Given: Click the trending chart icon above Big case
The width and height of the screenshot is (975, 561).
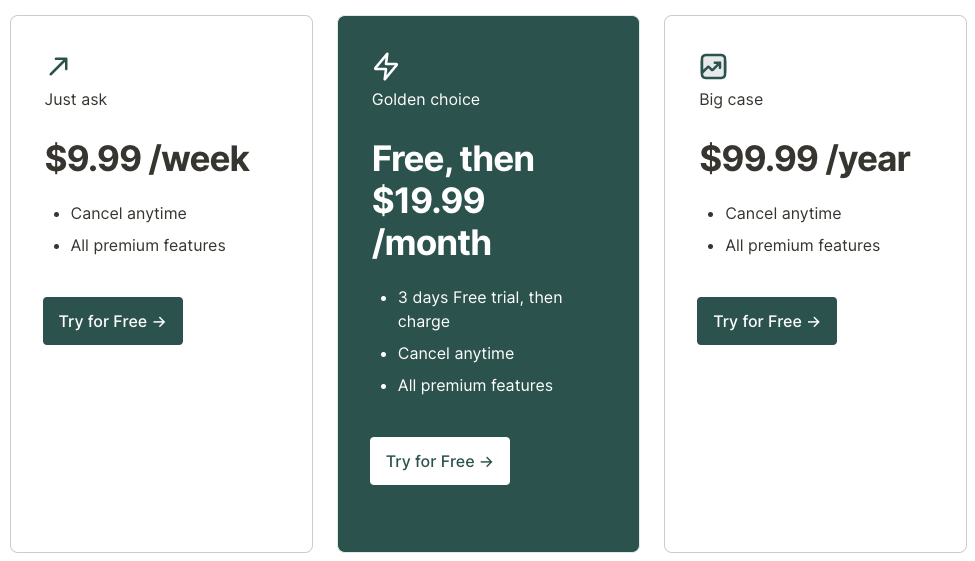Looking at the screenshot, I should (x=713, y=66).
